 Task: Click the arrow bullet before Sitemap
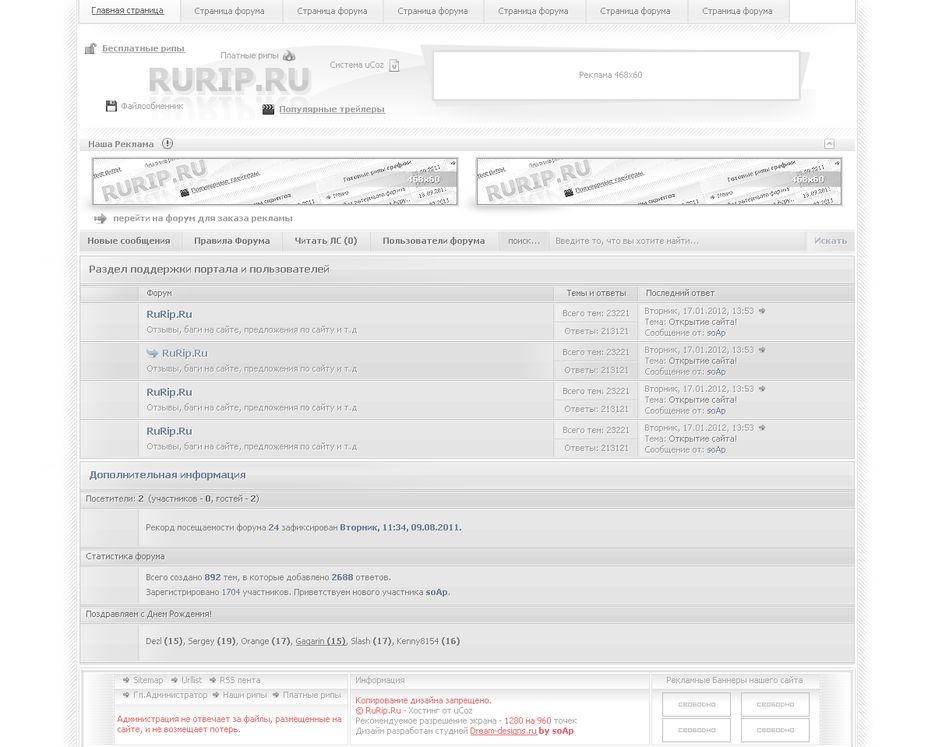(x=126, y=680)
